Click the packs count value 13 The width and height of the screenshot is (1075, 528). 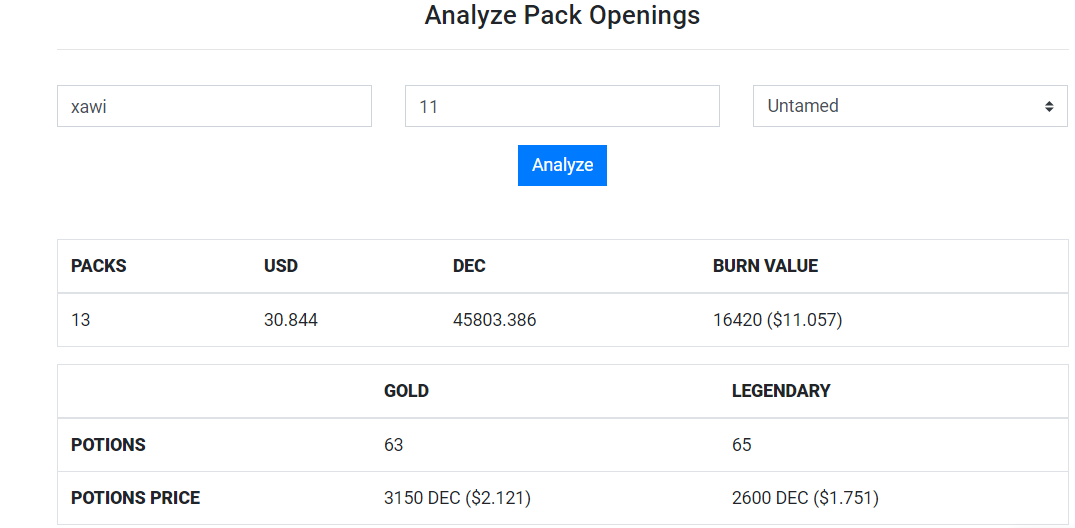[x=80, y=320]
